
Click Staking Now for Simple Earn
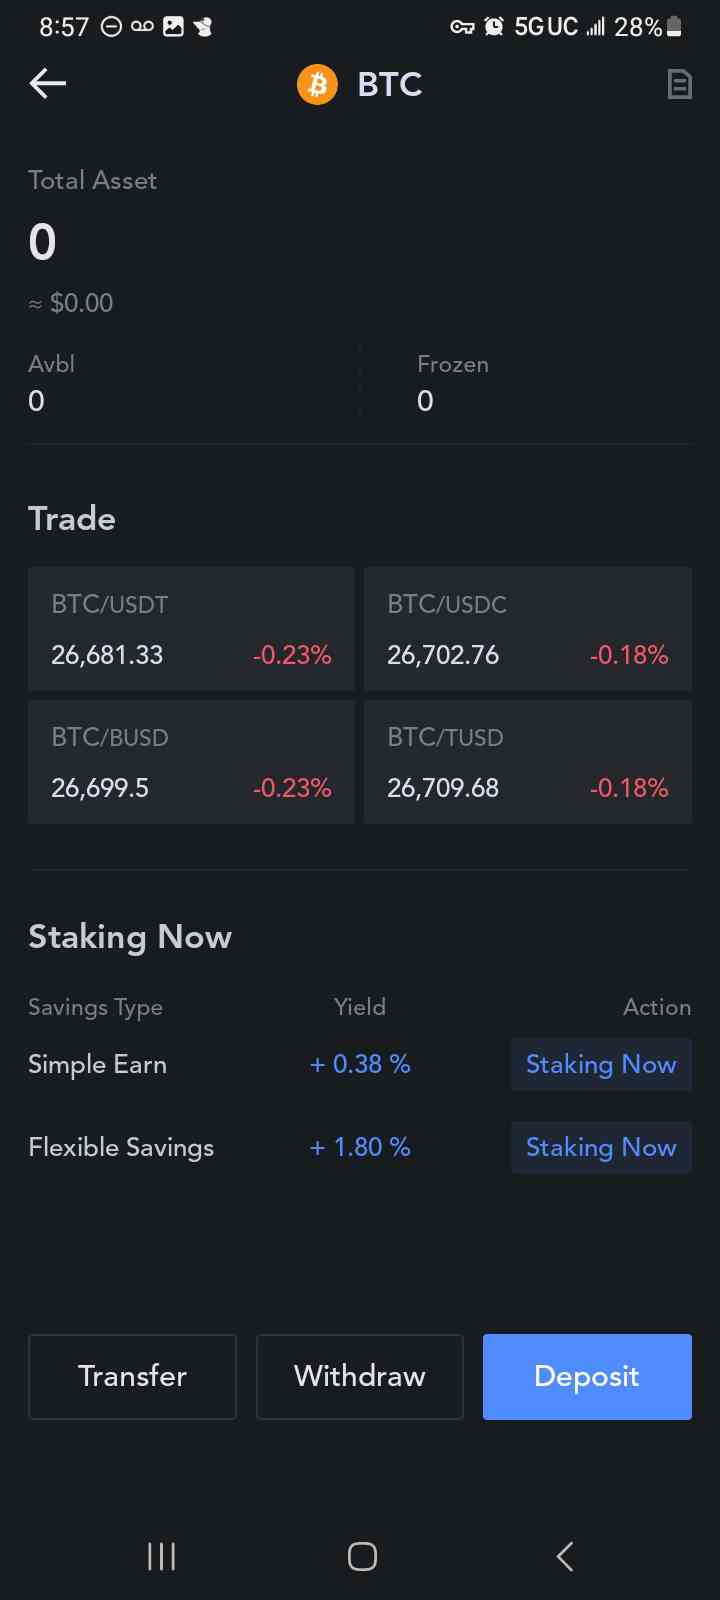[x=601, y=1064]
